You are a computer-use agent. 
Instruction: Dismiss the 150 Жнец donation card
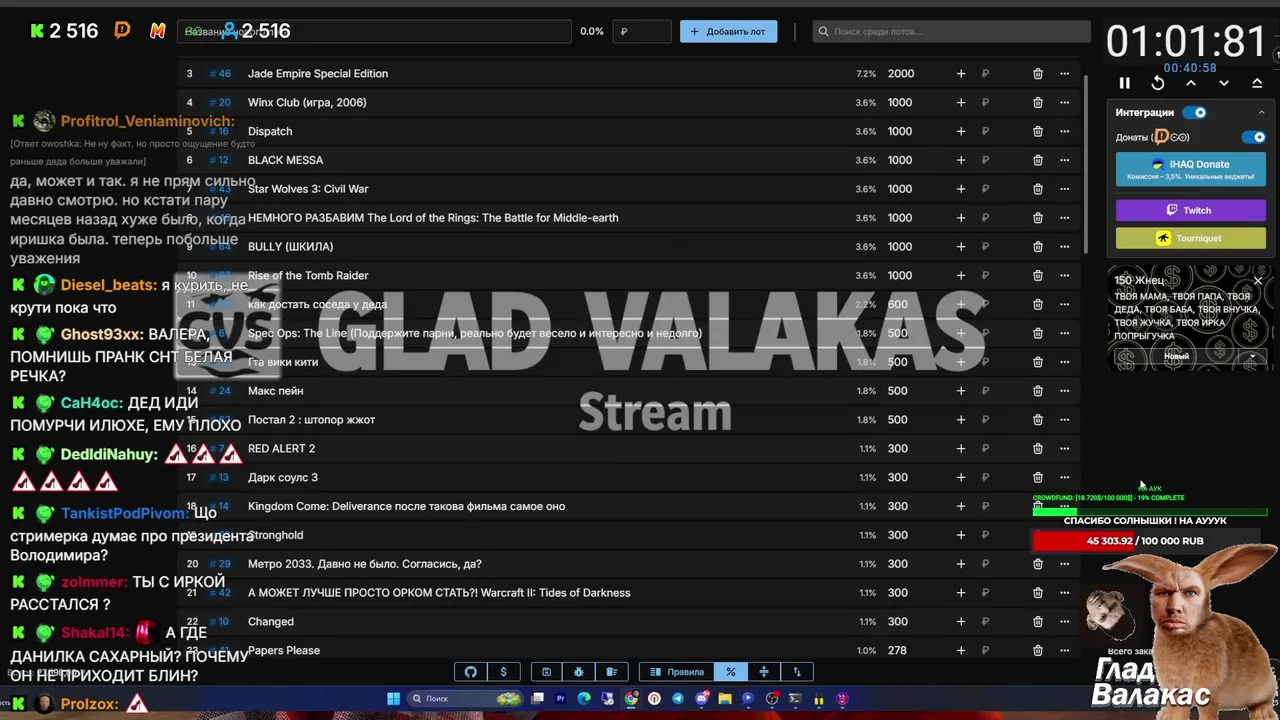tap(1258, 281)
